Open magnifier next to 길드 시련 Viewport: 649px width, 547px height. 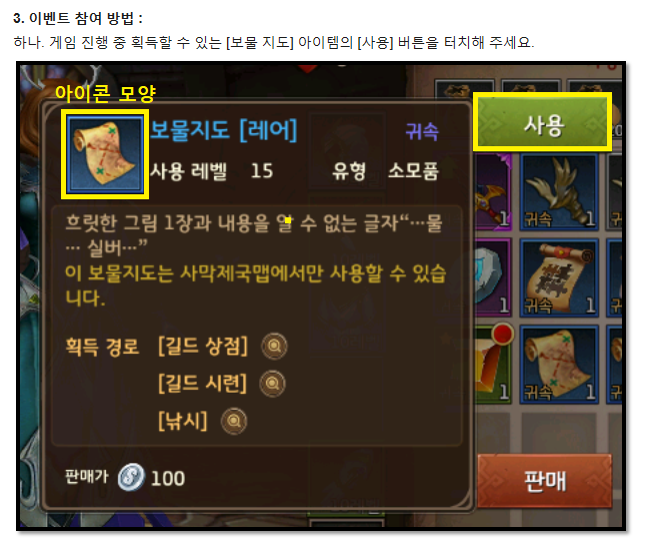[272, 384]
